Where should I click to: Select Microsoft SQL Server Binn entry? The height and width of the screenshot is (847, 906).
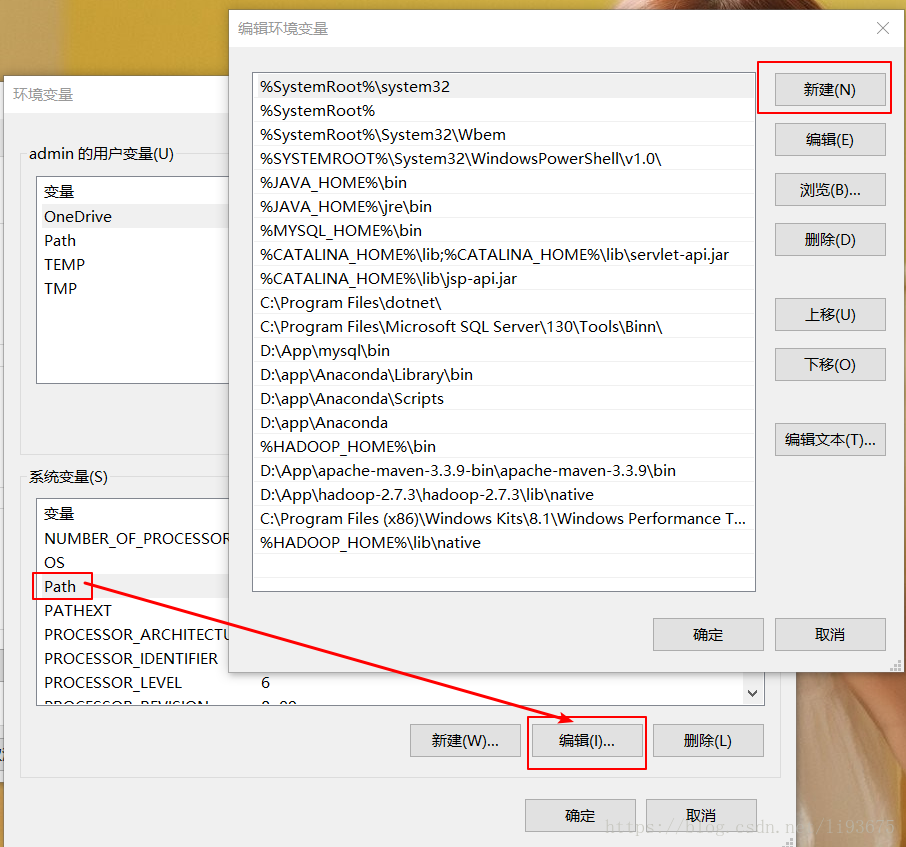pyautogui.click(x=504, y=326)
